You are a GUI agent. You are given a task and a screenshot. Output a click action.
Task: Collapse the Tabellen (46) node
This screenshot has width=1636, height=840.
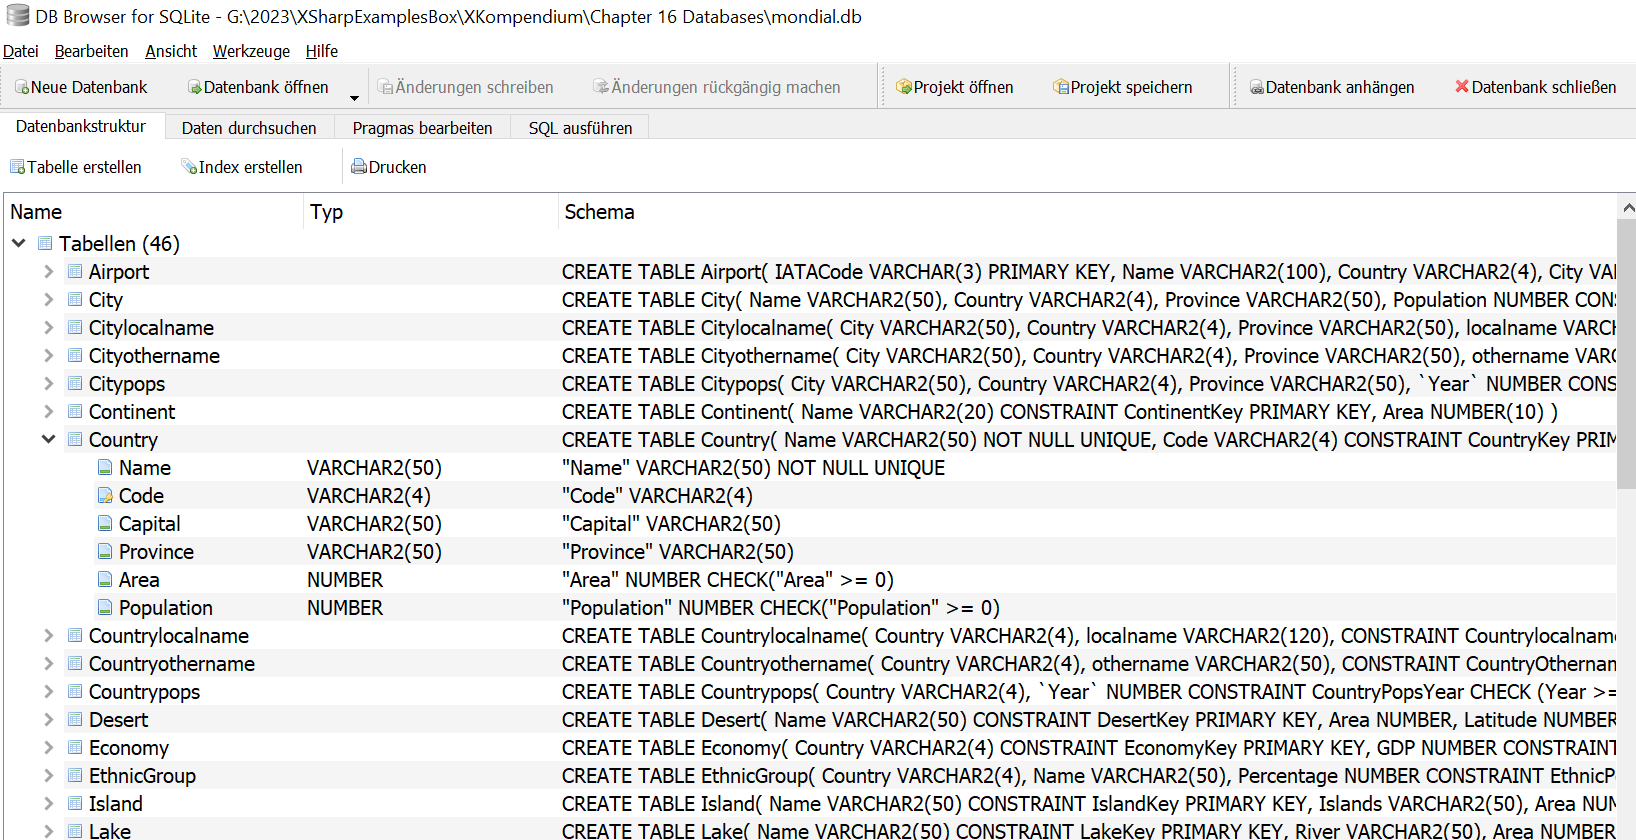point(19,243)
